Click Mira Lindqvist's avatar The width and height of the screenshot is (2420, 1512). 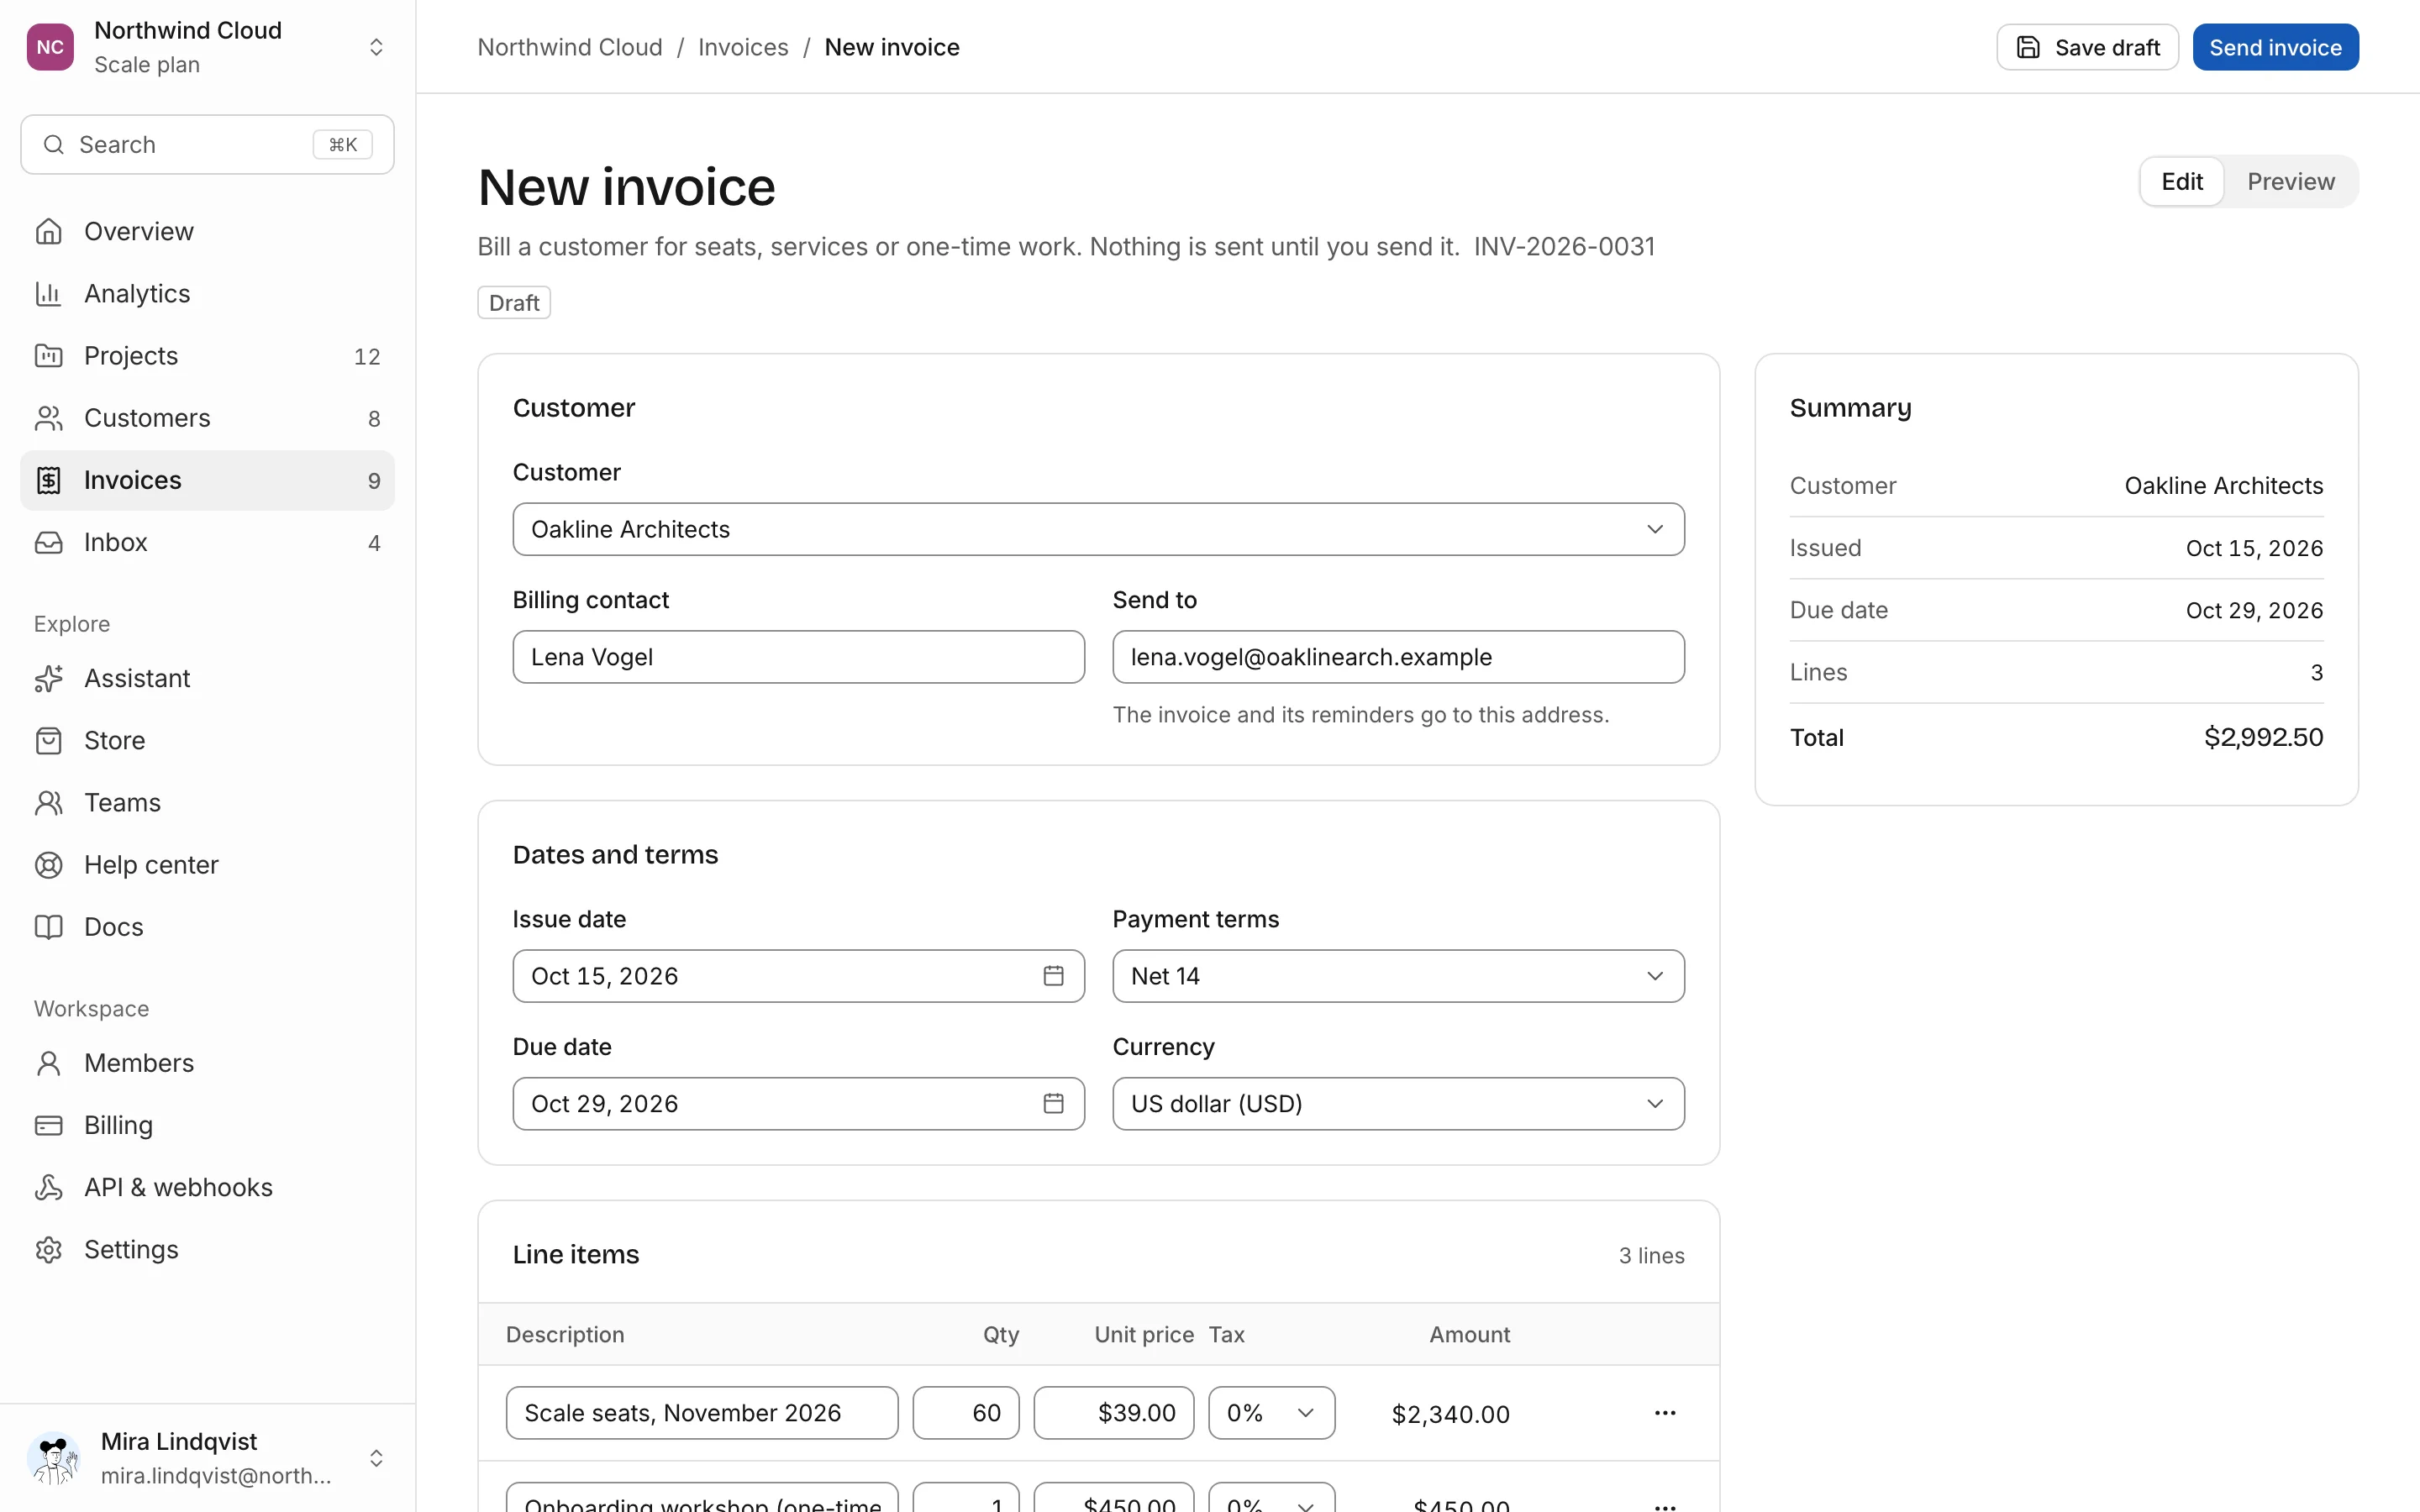(54, 1457)
